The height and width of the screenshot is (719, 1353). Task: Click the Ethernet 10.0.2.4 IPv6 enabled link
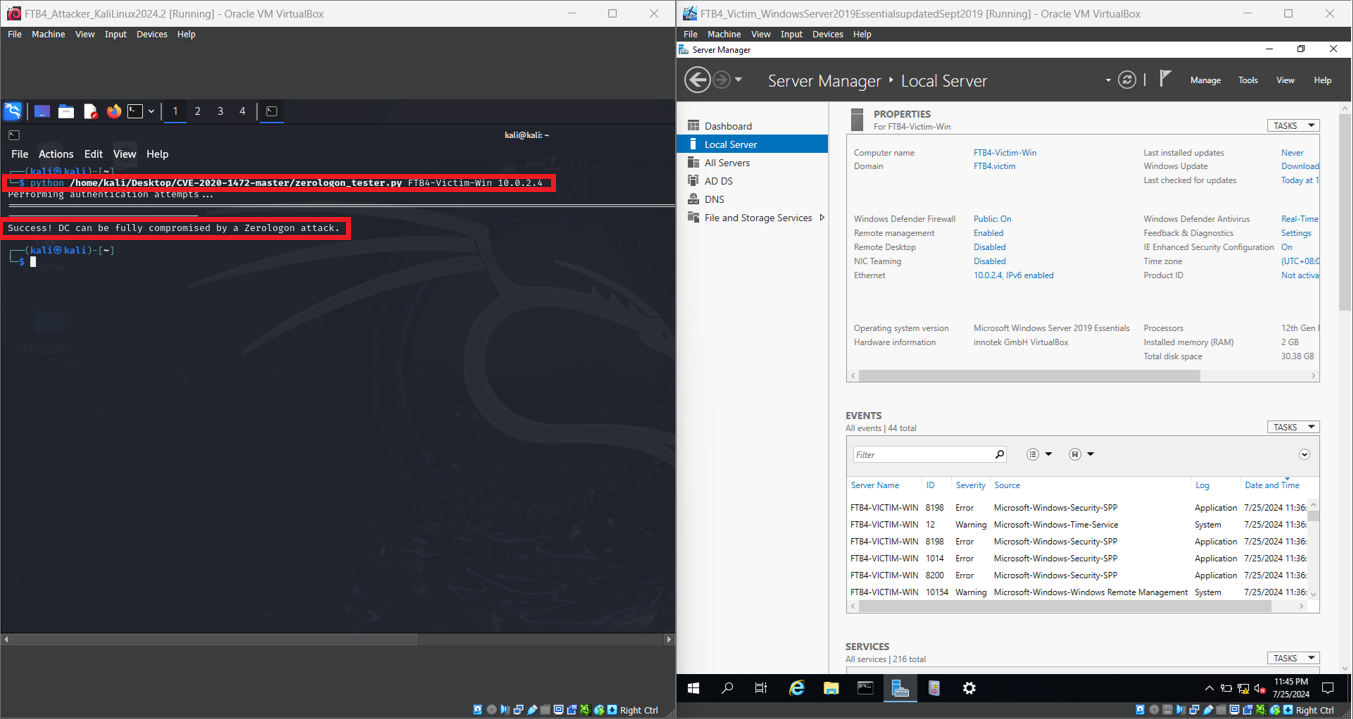pos(1013,275)
